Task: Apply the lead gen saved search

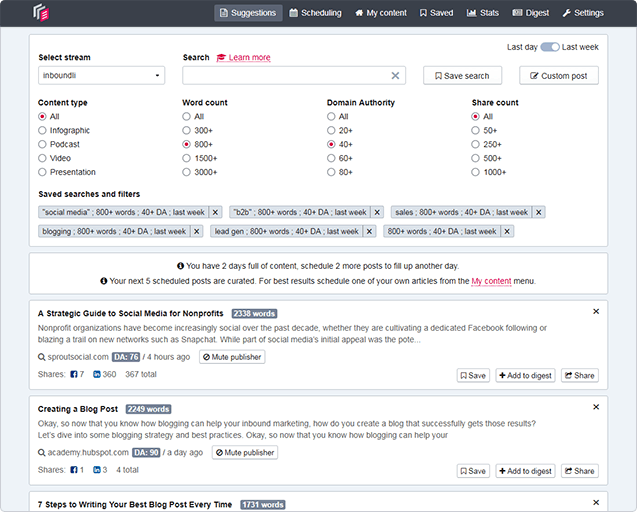Action: coord(286,231)
